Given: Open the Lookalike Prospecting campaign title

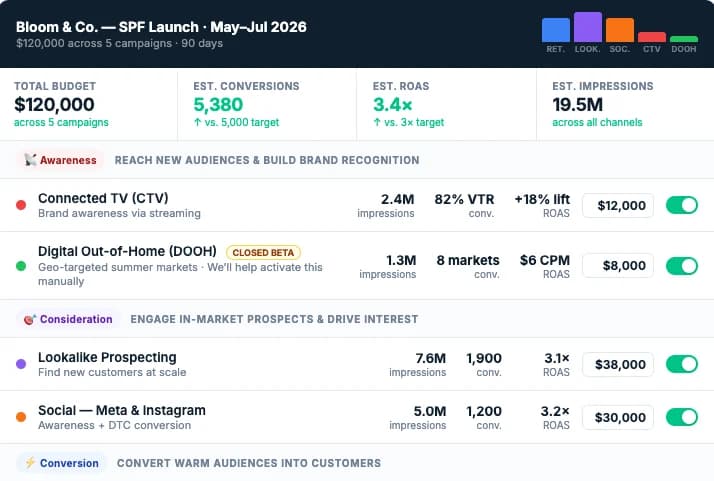Looking at the screenshot, I should (x=107, y=358).
